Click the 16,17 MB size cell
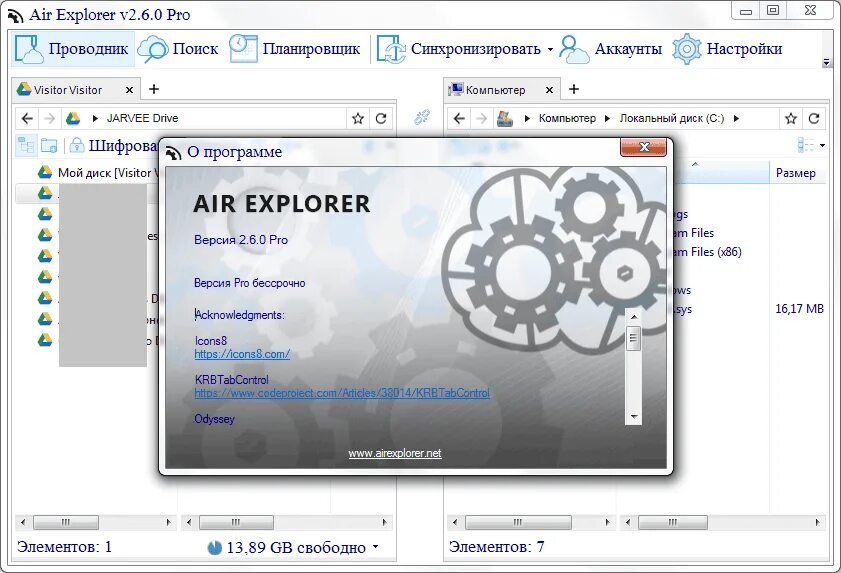This screenshot has width=841, height=573. point(799,309)
